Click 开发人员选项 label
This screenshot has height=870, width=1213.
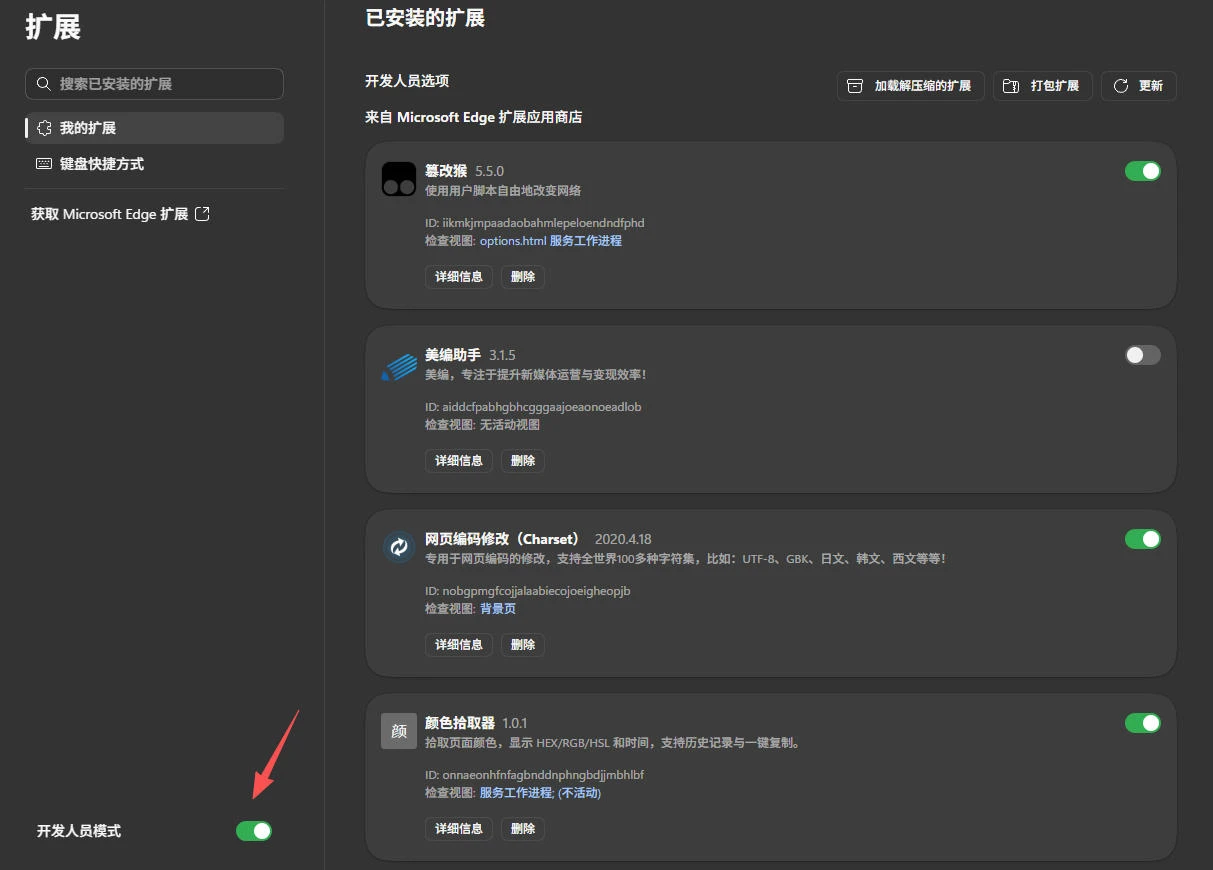[407, 81]
